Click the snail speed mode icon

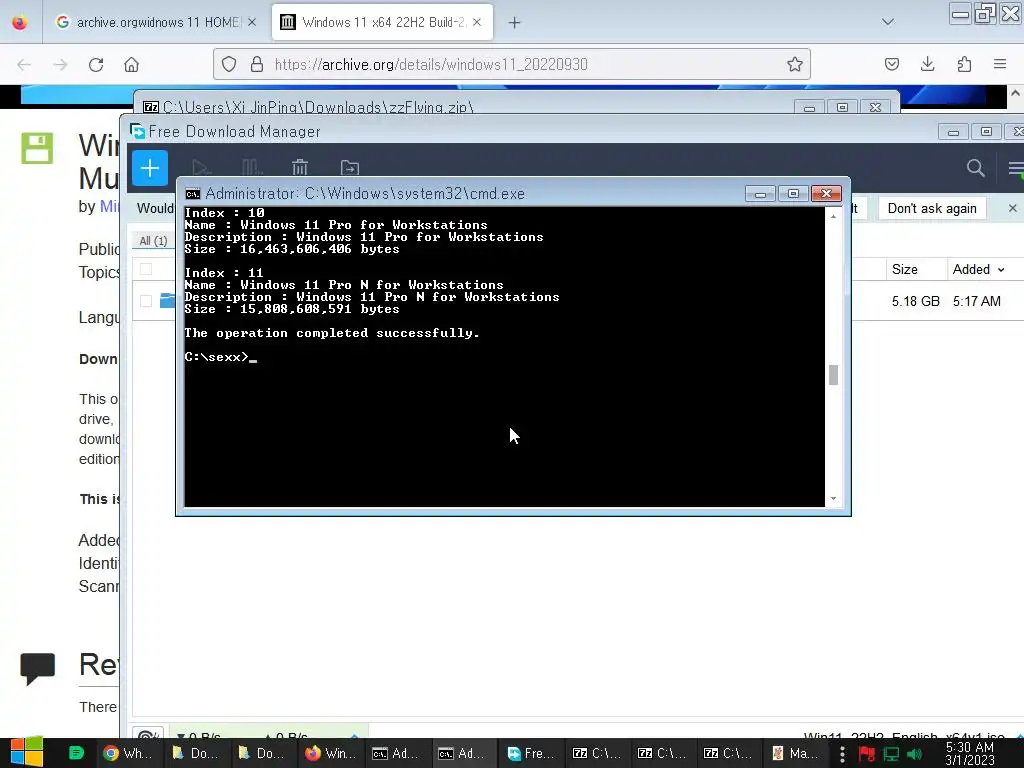point(149,735)
